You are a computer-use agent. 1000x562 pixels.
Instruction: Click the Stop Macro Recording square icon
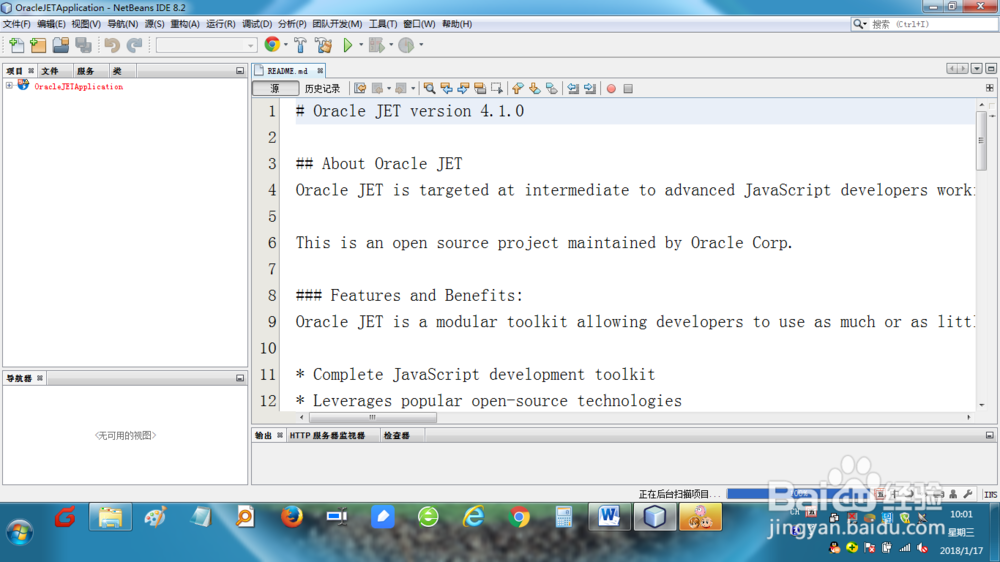pyautogui.click(x=628, y=89)
